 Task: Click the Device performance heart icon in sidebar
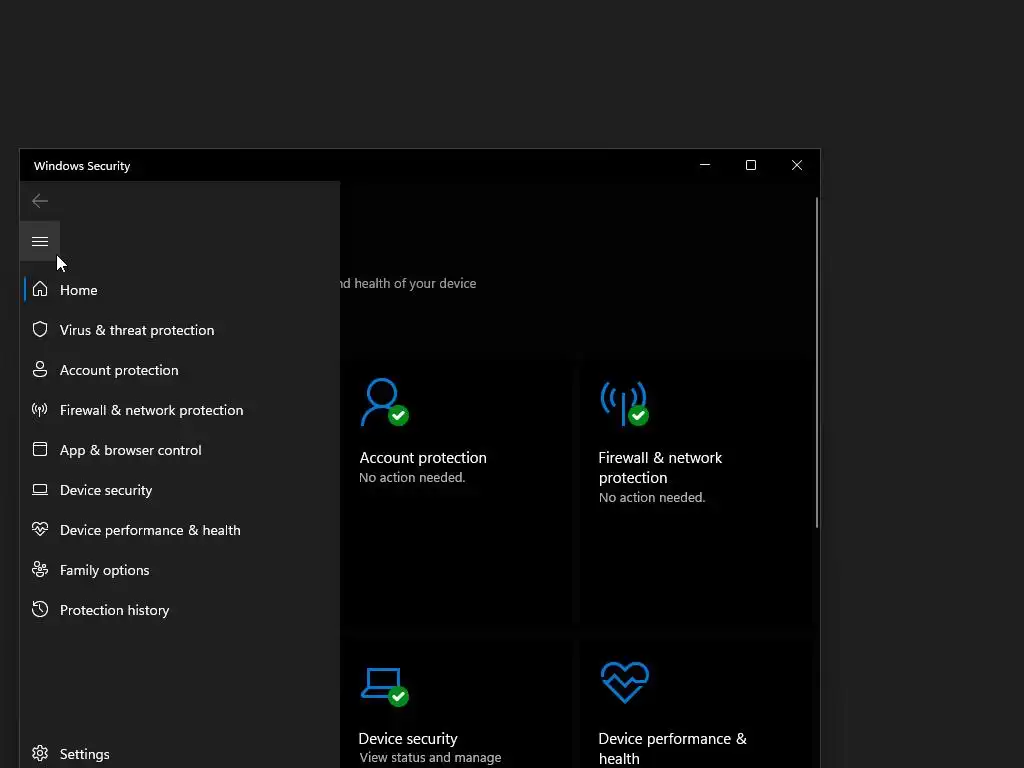(40, 529)
